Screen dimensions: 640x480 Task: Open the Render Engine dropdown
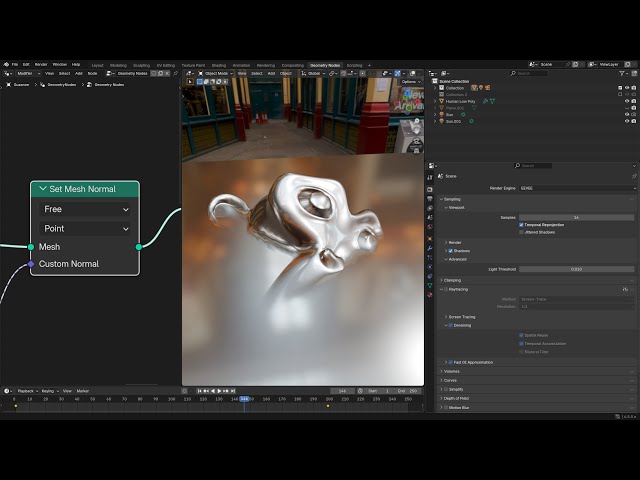click(x=578, y=188)
